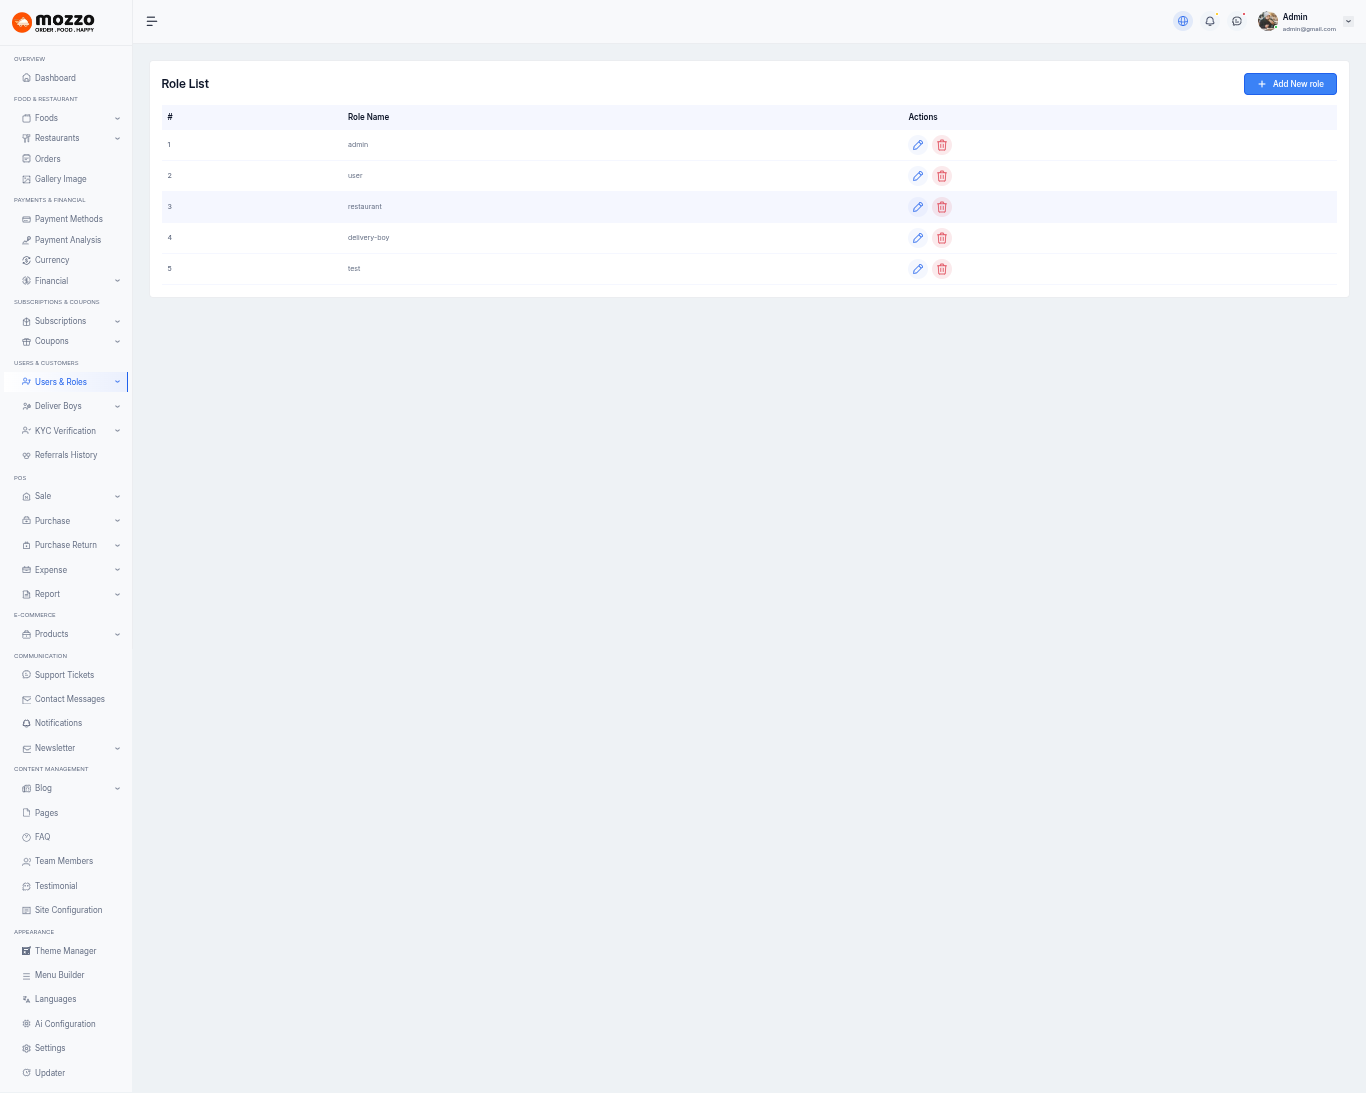Toggle the sidebar with hamburger icon
1366x1093 pixels.
pos(152,21)
